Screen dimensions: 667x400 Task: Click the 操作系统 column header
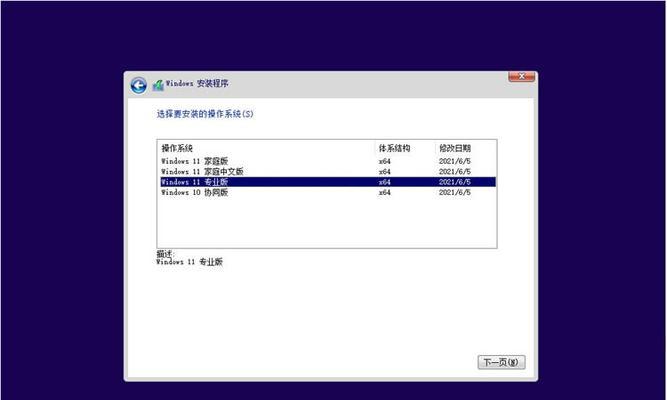[177, 148]
